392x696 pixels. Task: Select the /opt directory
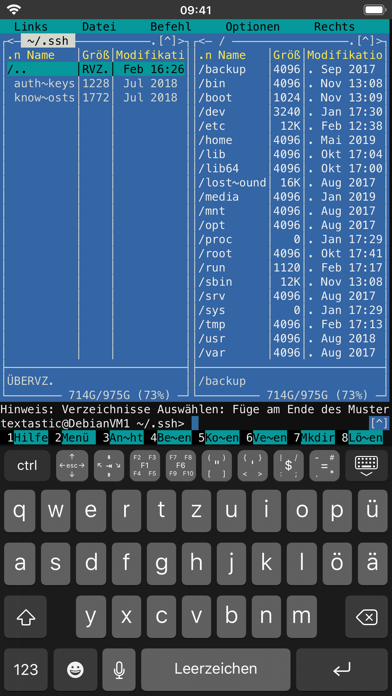pyautogui.click(x=212, y=225)
